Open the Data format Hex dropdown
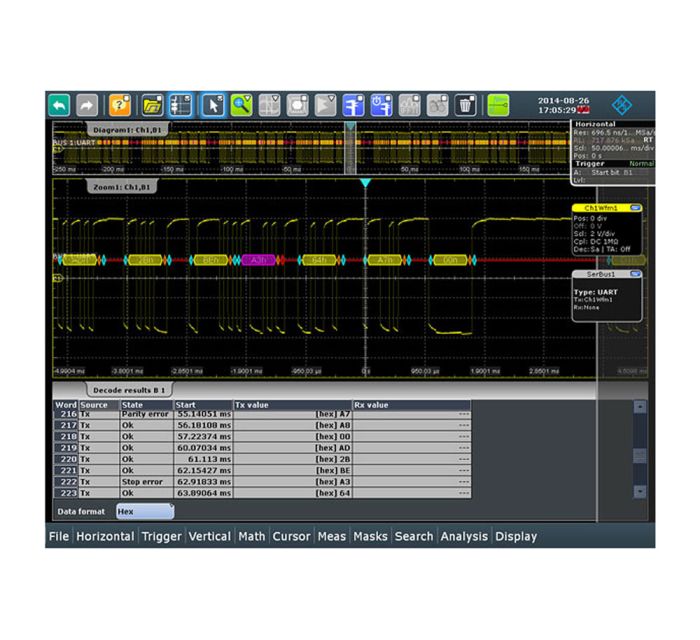The image size is (700, 640). pos(145,511)
